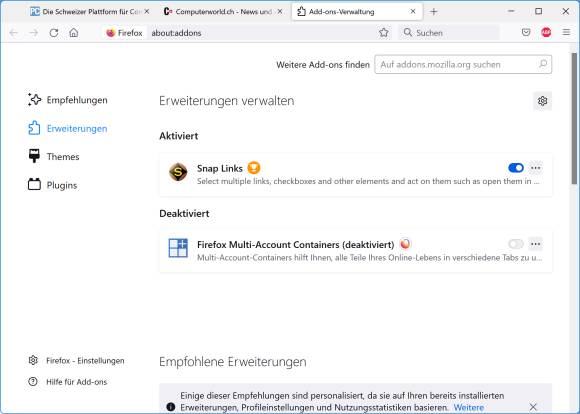Close the Die Schweizer Plattform tab

coord(147,12)
